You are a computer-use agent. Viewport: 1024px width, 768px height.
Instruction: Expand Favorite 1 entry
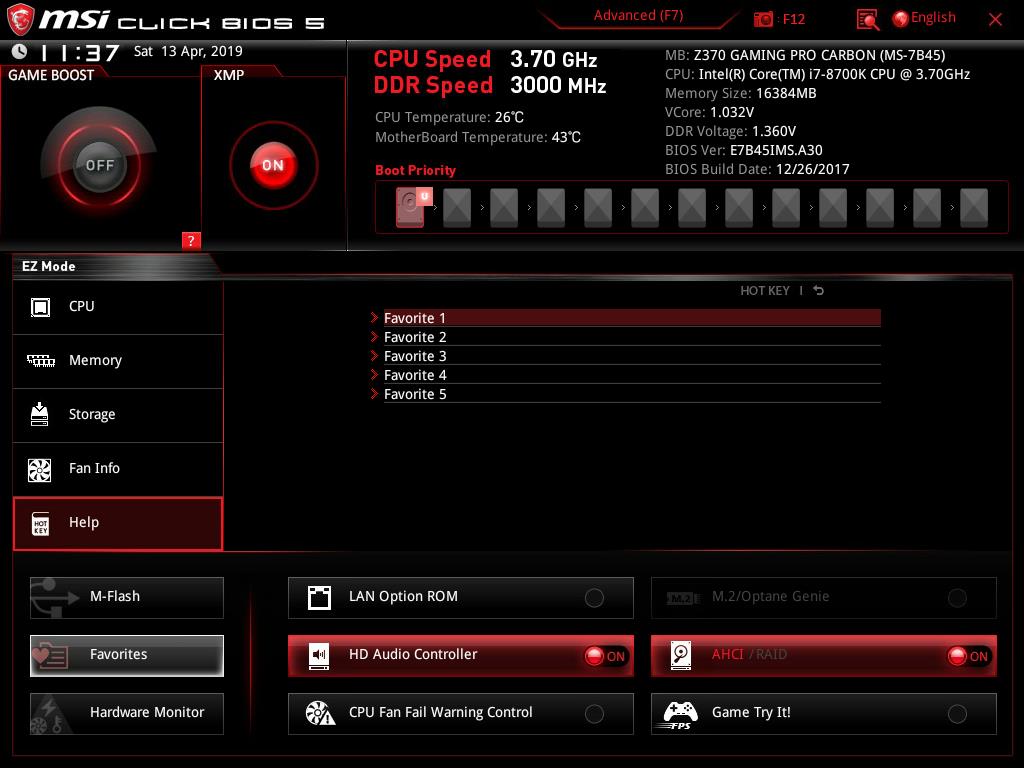tap(415, 318)
